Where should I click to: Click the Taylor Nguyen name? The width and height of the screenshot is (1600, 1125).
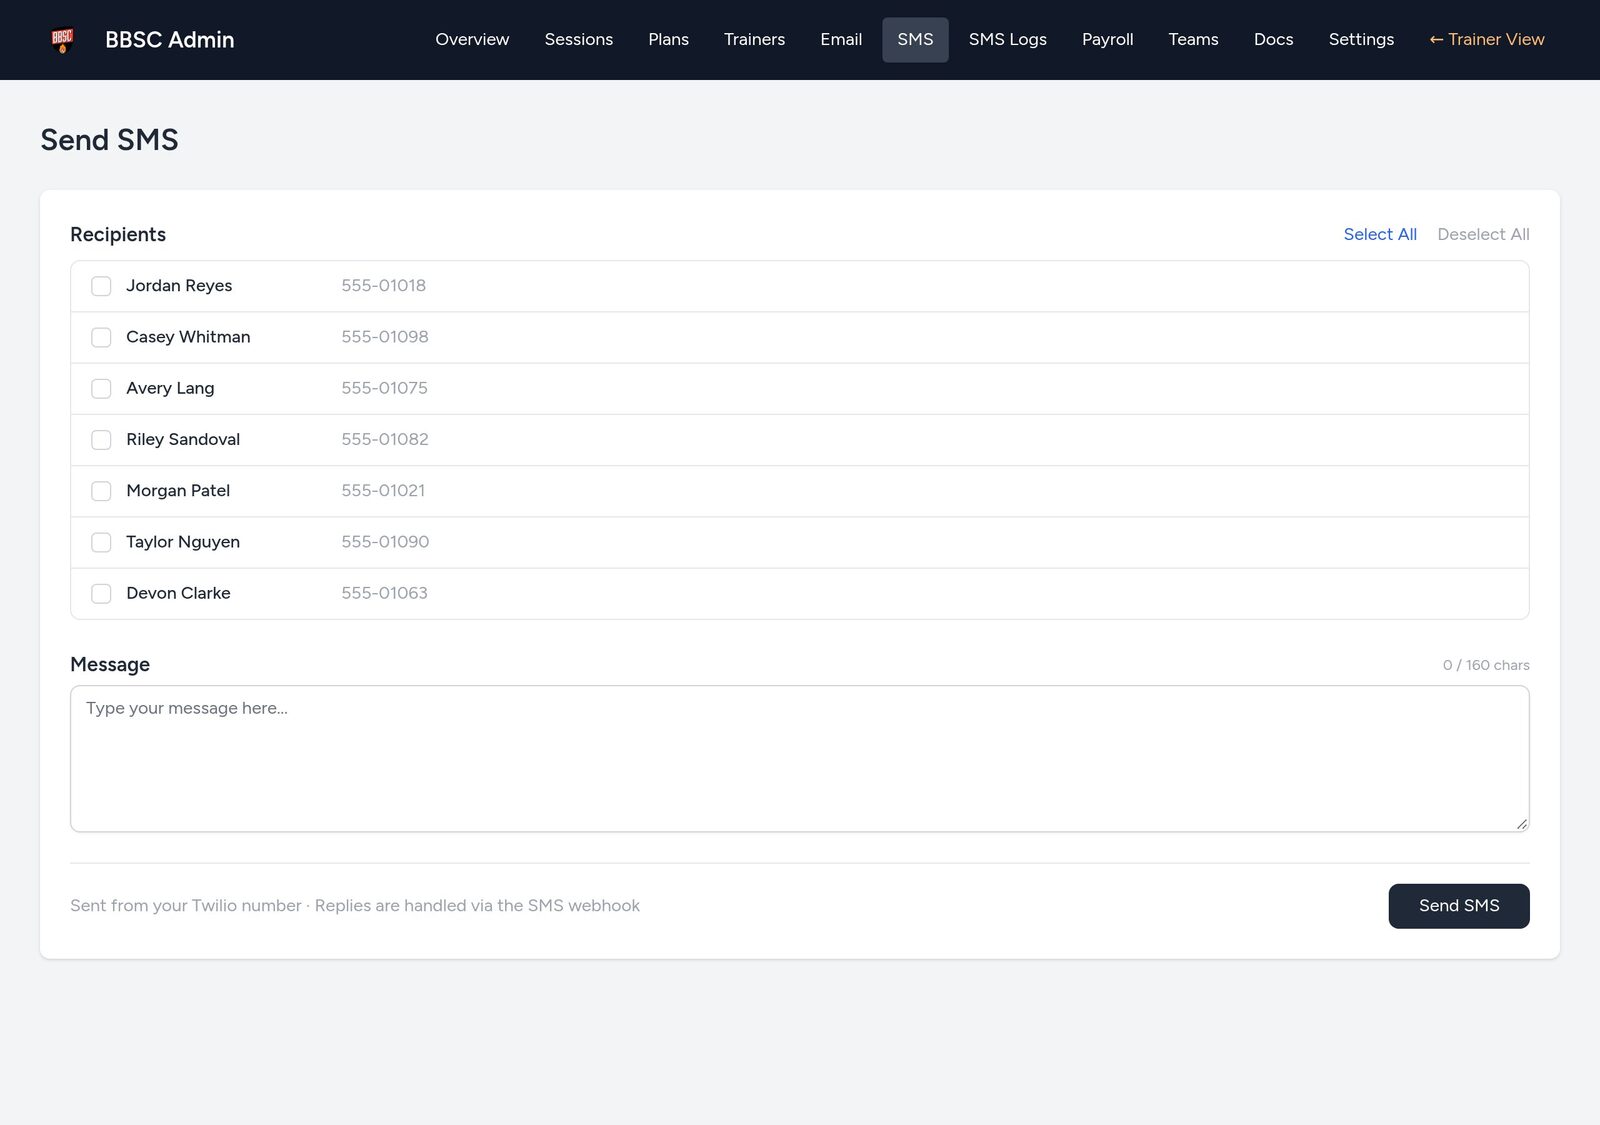click(183, 542)
